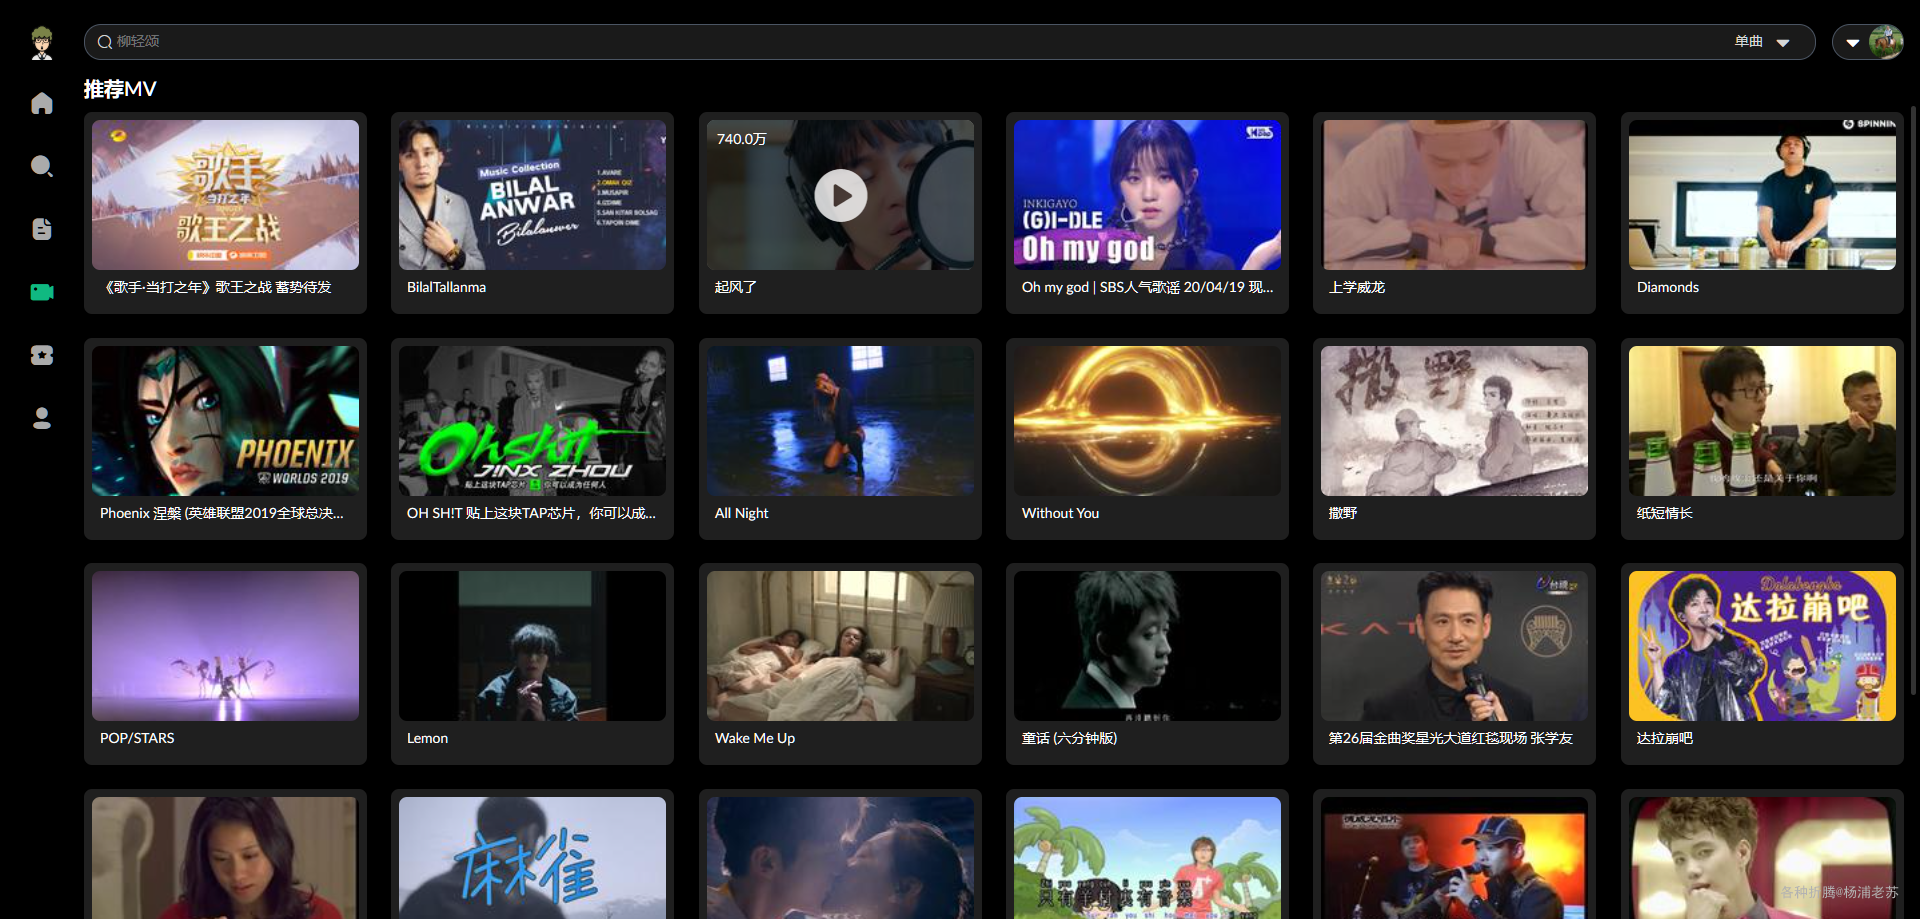Click the 起风了 title text

(735, 287)
